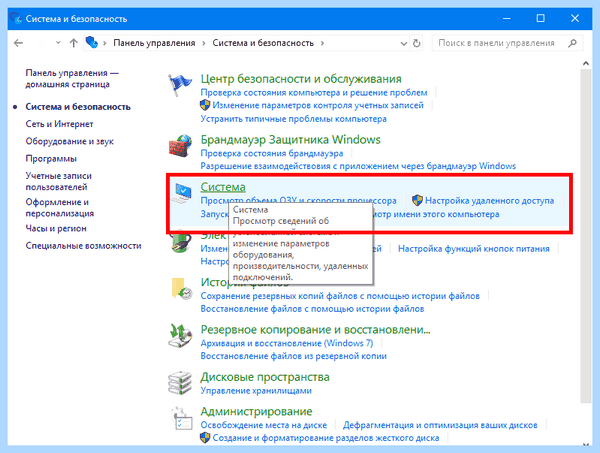The height and width of the screenshot is (453, 600).
Task: Click Освобождение места на диске
Action: (264, 425)
